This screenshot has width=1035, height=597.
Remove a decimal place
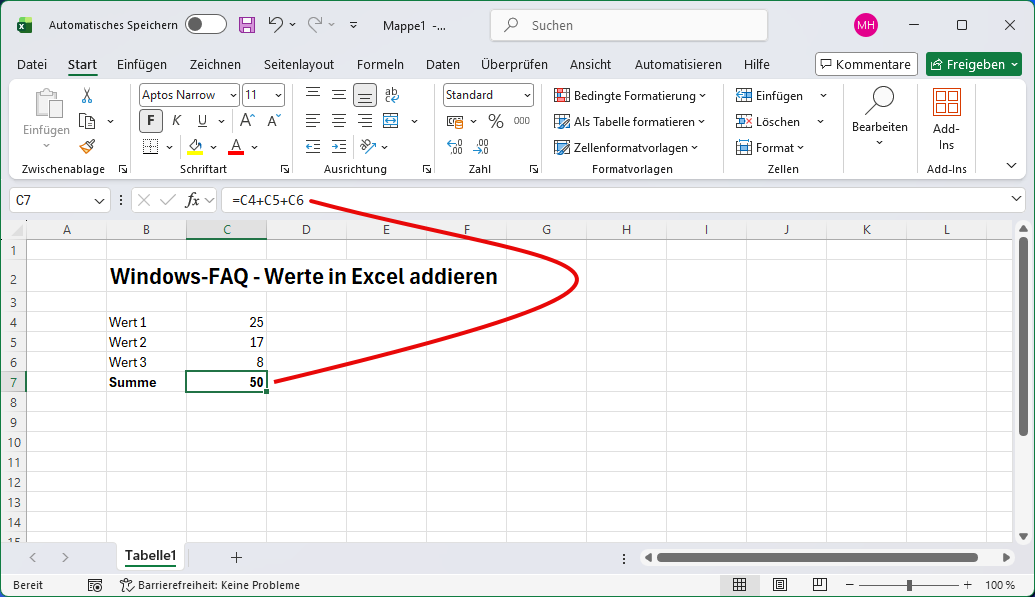tap(482, 147)
